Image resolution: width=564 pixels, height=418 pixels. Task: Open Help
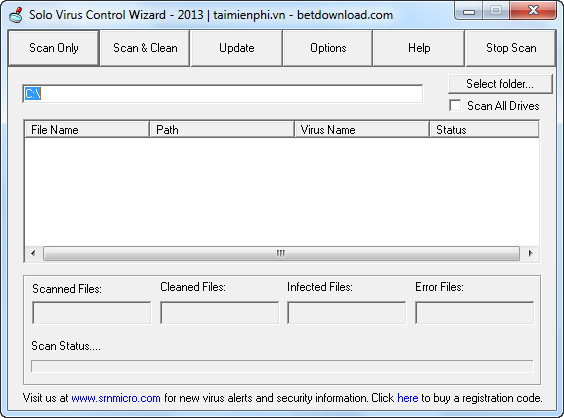(x=419, y=48)
